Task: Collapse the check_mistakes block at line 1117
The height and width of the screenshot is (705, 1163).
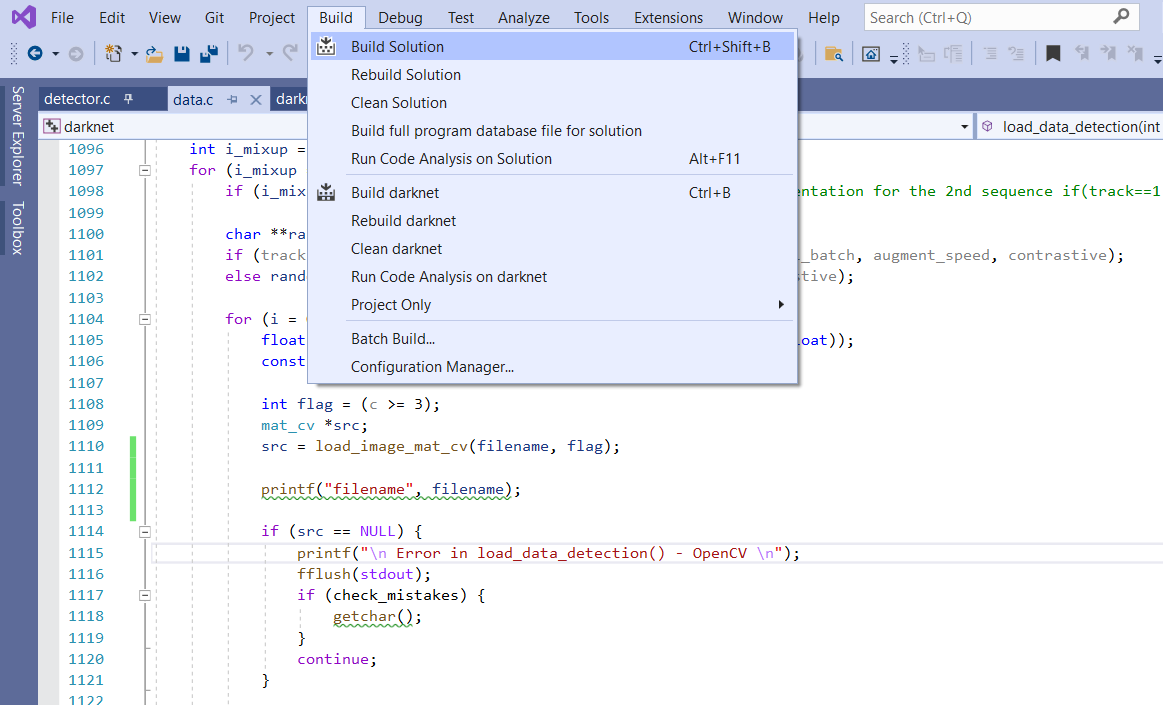Action: (x=145, y=595)
